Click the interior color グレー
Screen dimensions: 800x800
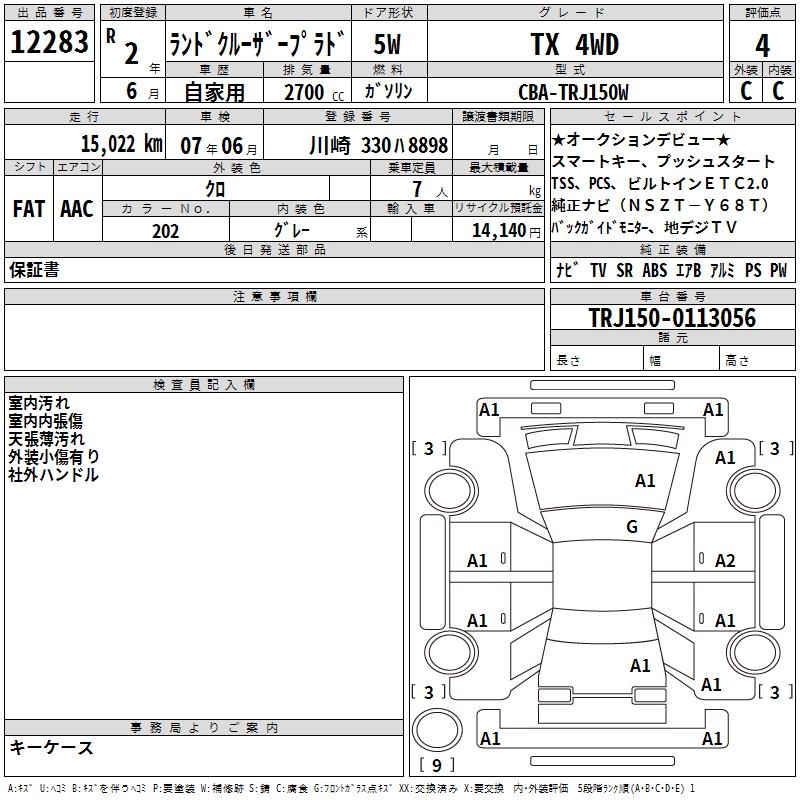point(292,230)
